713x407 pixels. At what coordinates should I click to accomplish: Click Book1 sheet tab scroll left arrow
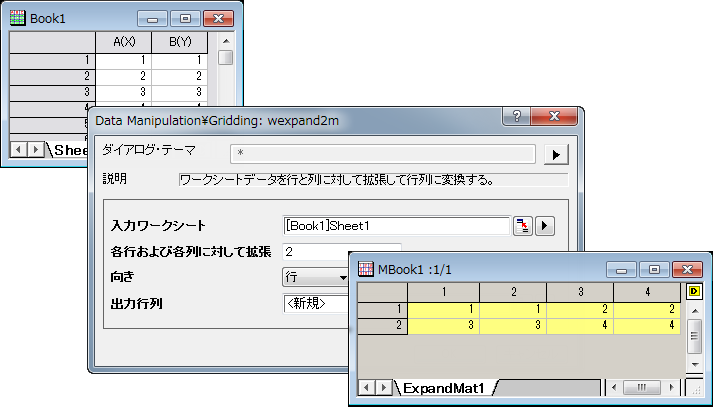point(18,149)
